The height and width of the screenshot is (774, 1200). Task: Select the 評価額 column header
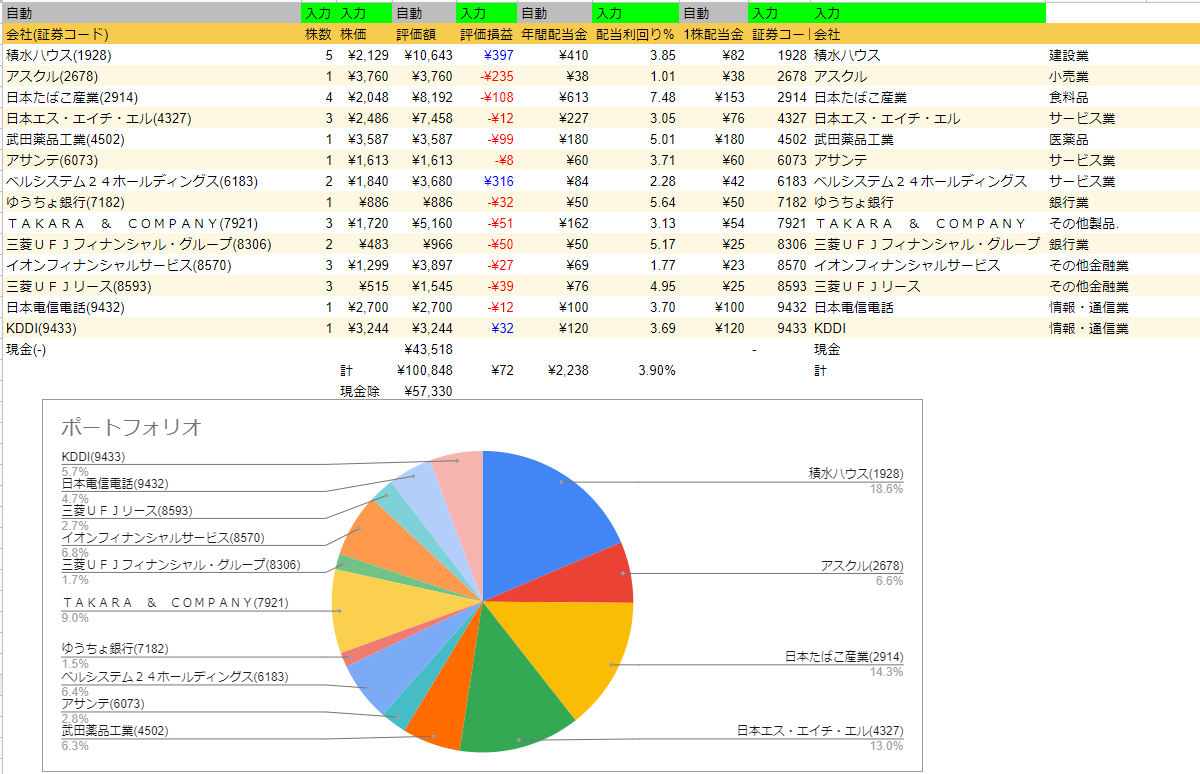423,35
